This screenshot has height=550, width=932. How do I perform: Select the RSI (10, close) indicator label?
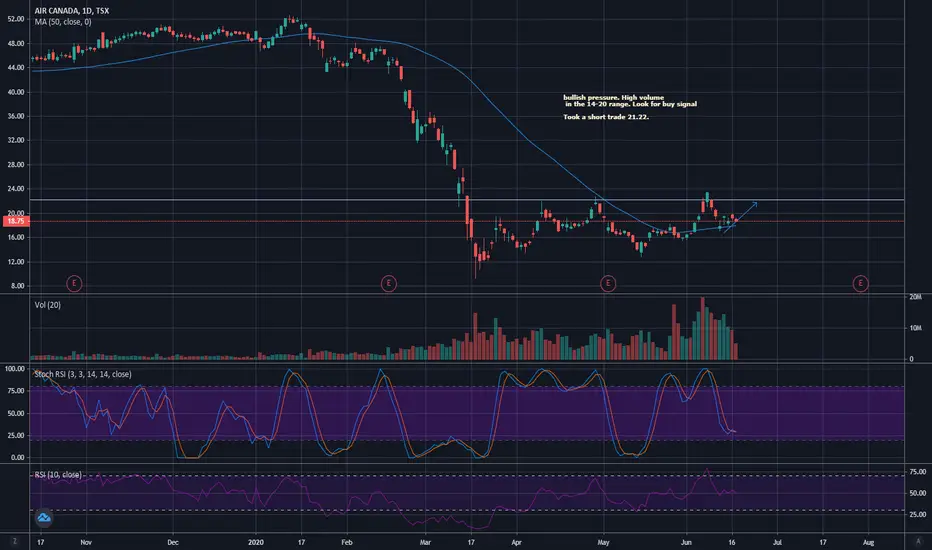[x=58, y=474]
